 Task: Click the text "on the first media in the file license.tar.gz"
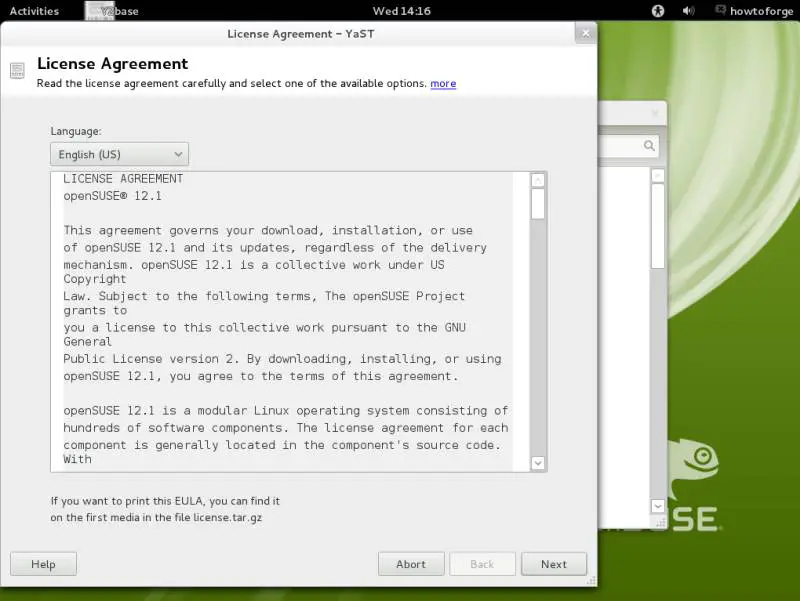click(x=156, y=517)
